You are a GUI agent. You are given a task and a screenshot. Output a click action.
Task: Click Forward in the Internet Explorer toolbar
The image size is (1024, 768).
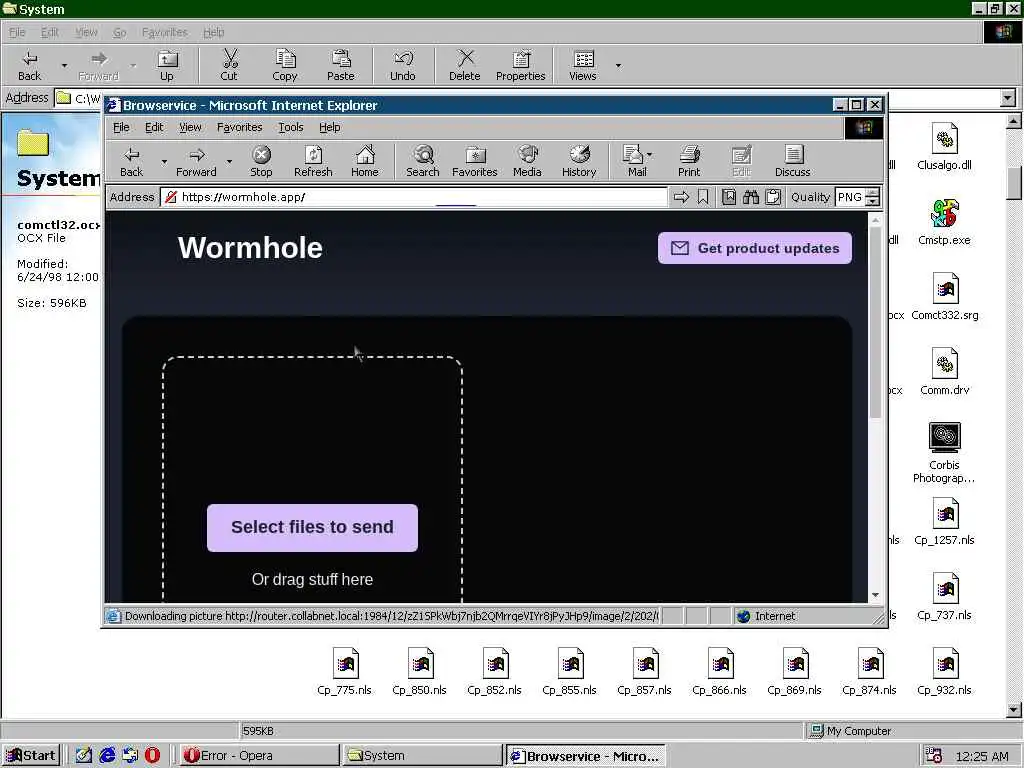pos(196,161)
